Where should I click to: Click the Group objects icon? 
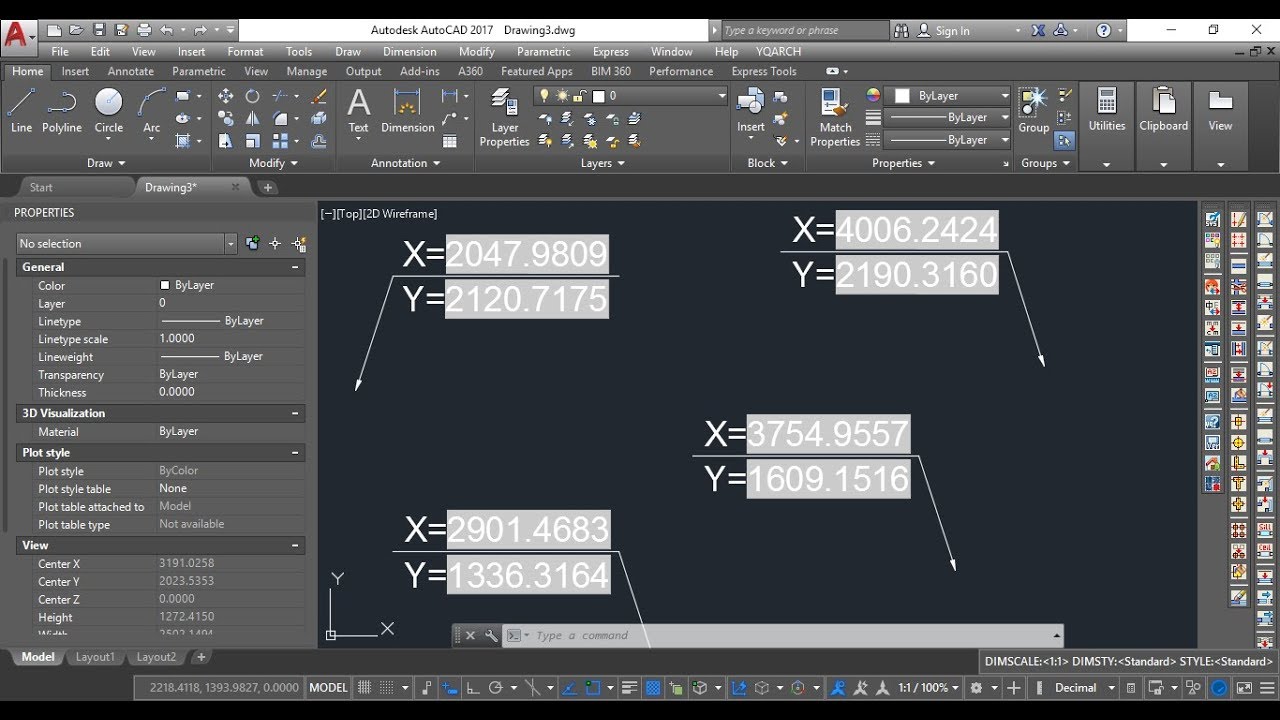1033,111
